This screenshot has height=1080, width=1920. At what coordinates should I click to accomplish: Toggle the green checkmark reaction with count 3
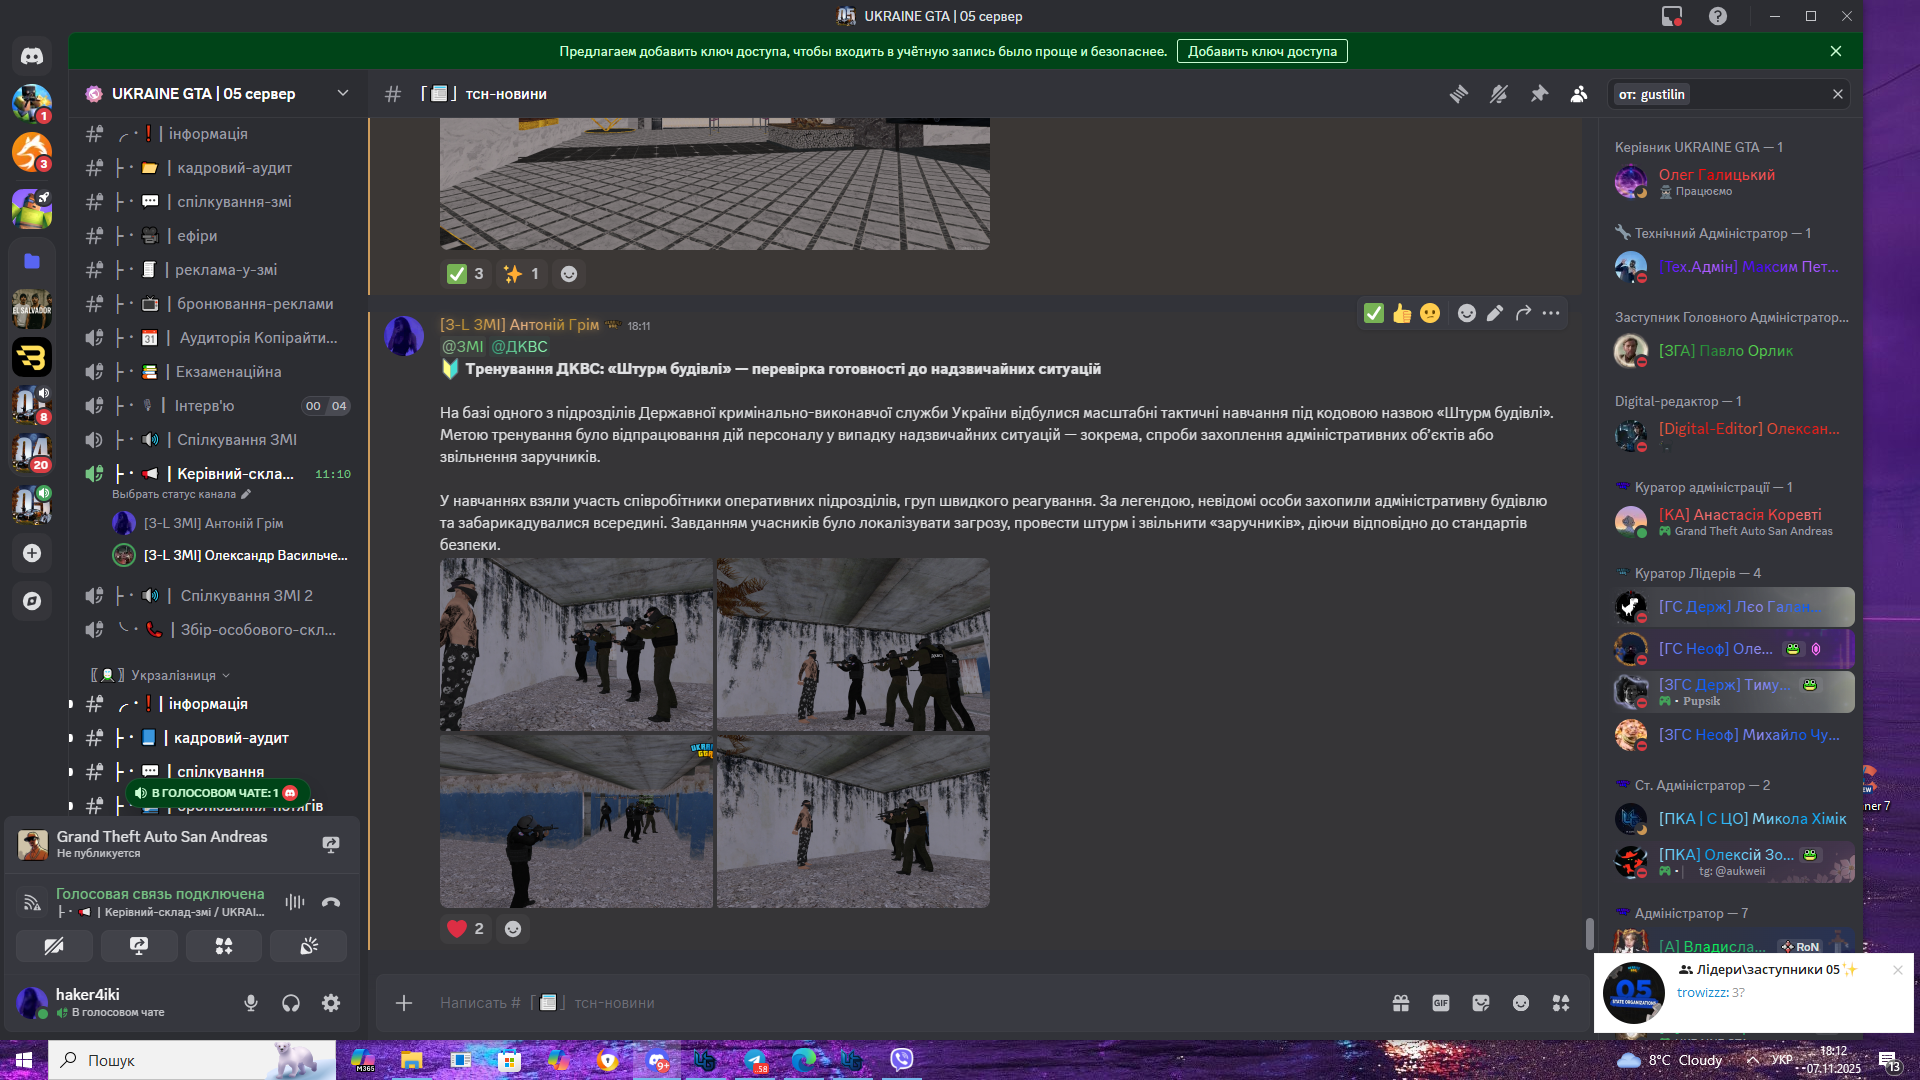click(466, 274)
